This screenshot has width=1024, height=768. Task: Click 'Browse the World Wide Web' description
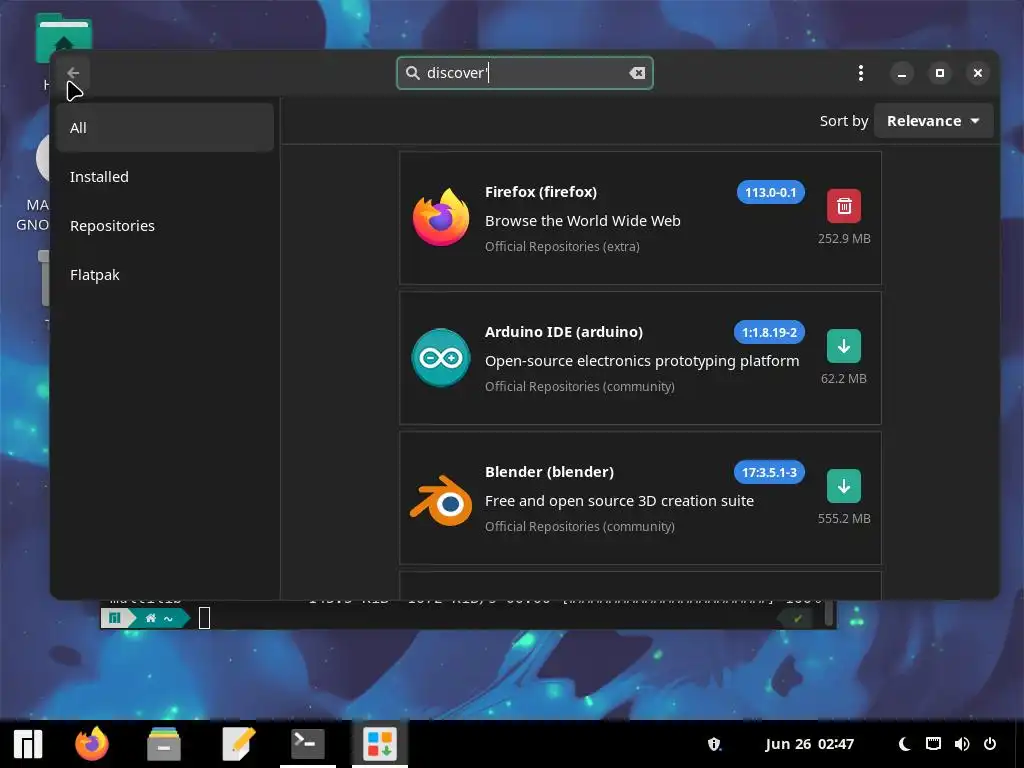click(x=583, y=221)
